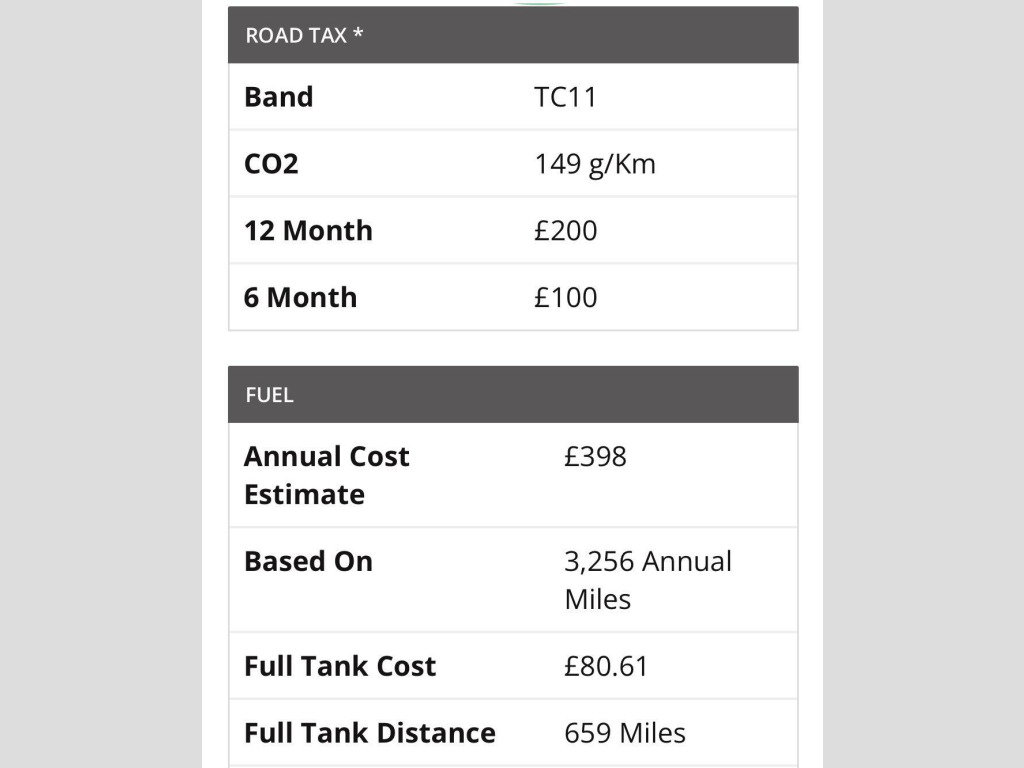Screen dimensions: 1024x768
Task: Click the £398 annual cost value
Action: click(x=595, y=457)
